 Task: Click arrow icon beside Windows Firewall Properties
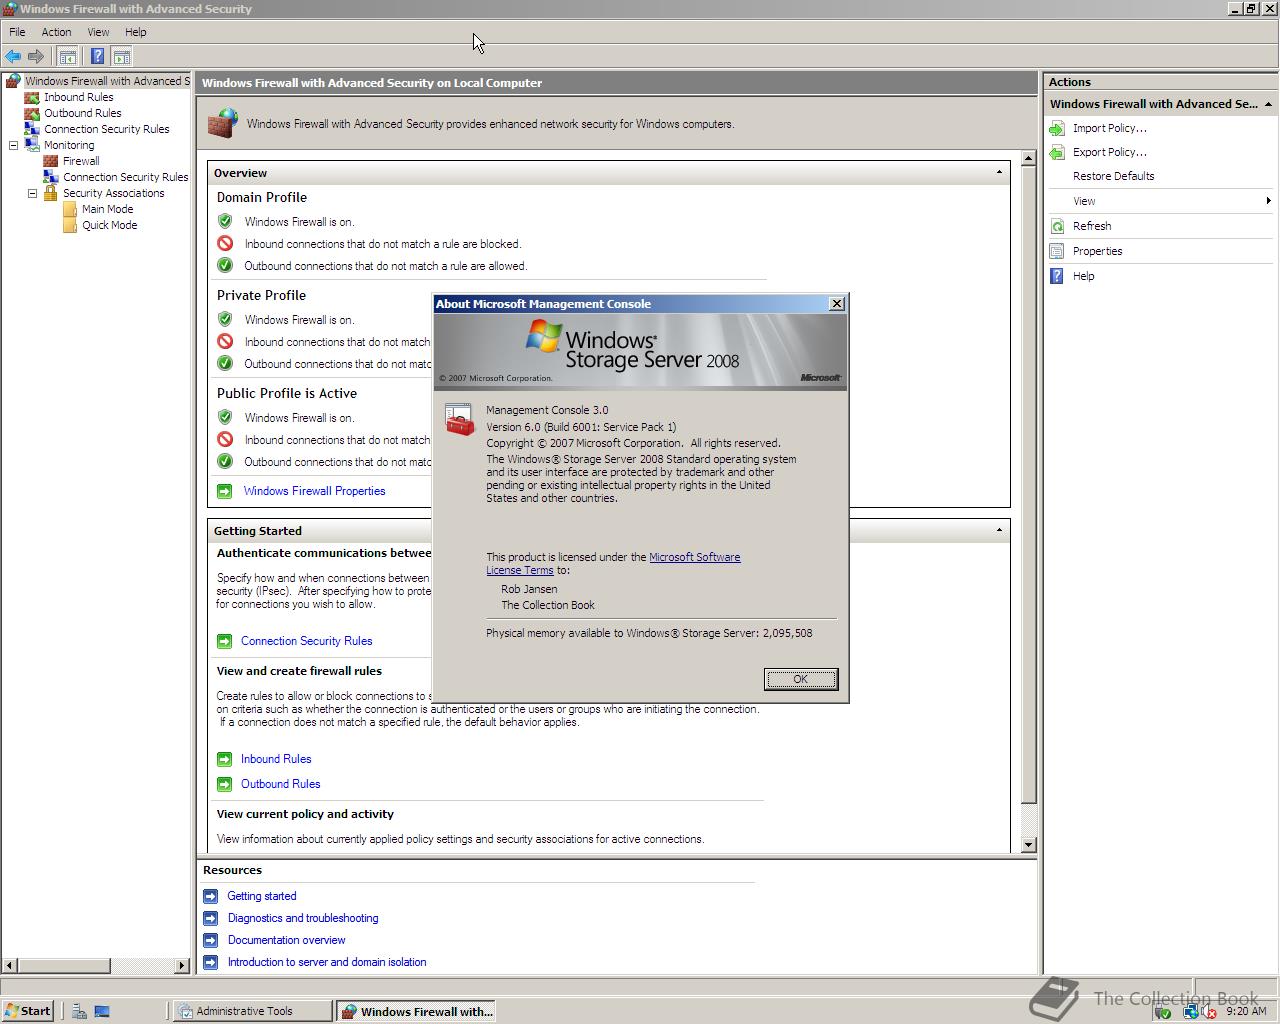(225, 491)
